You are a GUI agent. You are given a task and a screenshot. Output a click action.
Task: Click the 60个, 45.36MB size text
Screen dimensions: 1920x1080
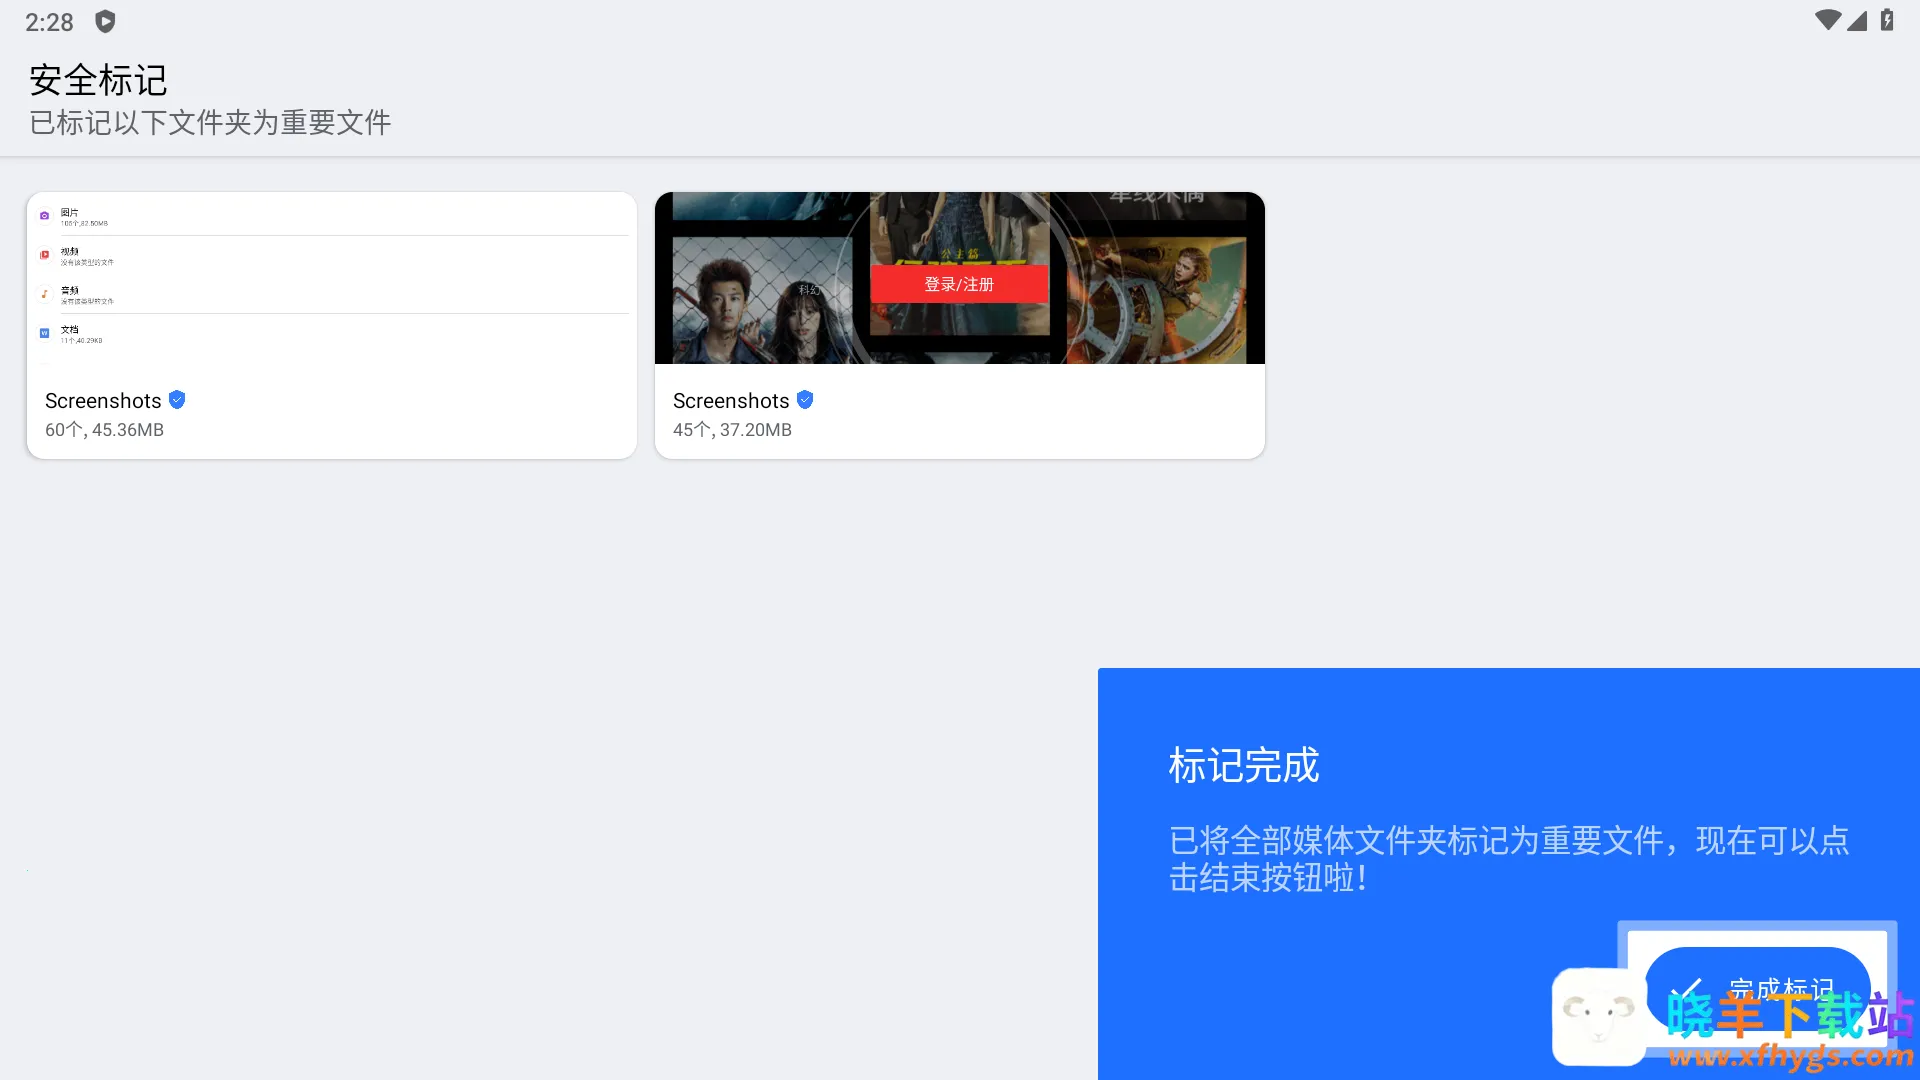pos(104,430)
